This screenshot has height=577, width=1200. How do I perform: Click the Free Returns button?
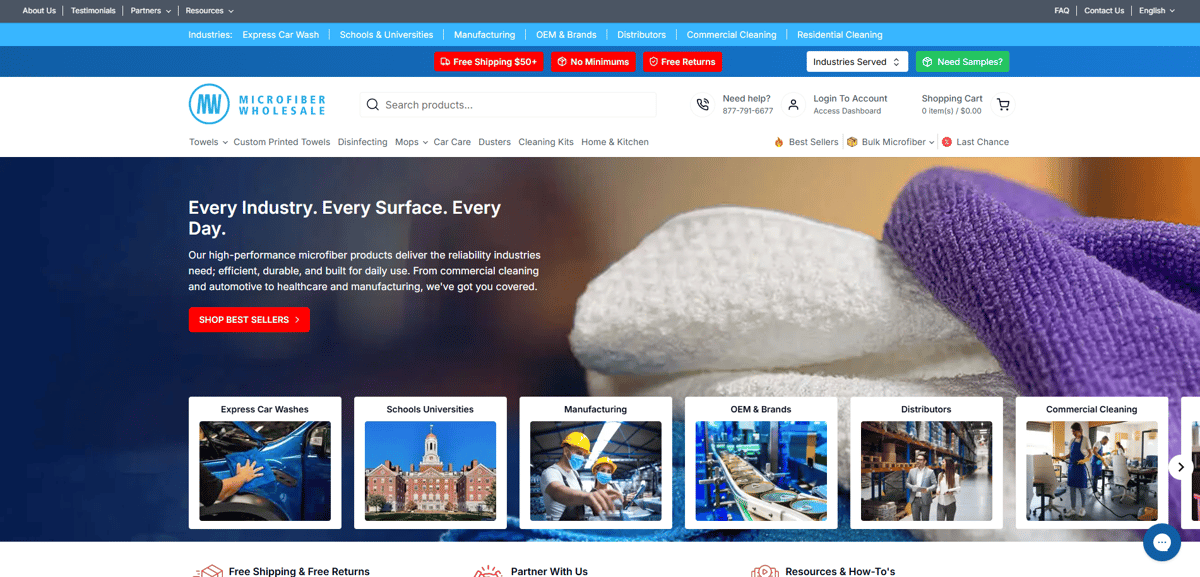pos(682,62)
